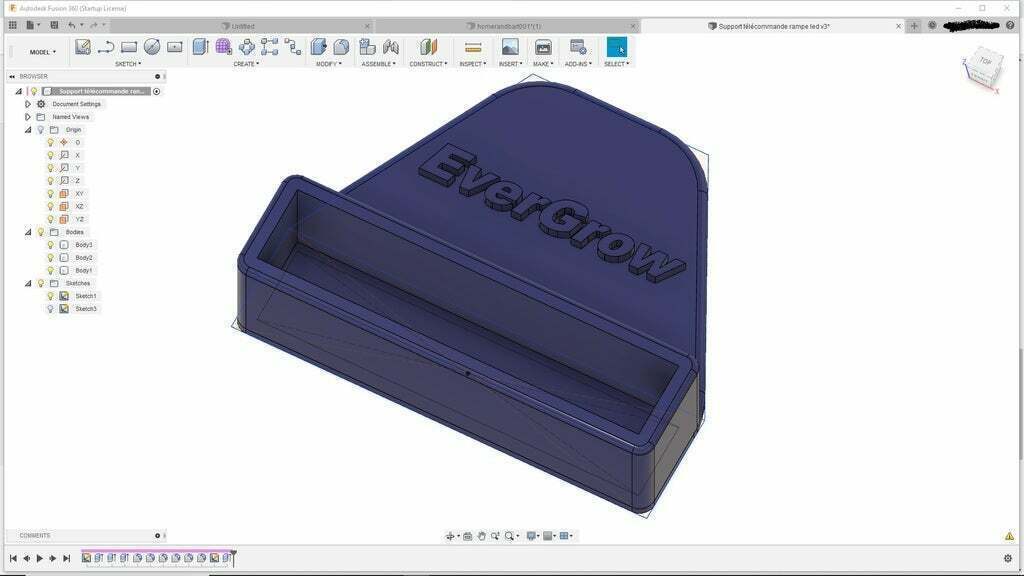The width and height of the screenshot is (1024, 576).
Task: Select the Joint tool
Action: (391, 47)
